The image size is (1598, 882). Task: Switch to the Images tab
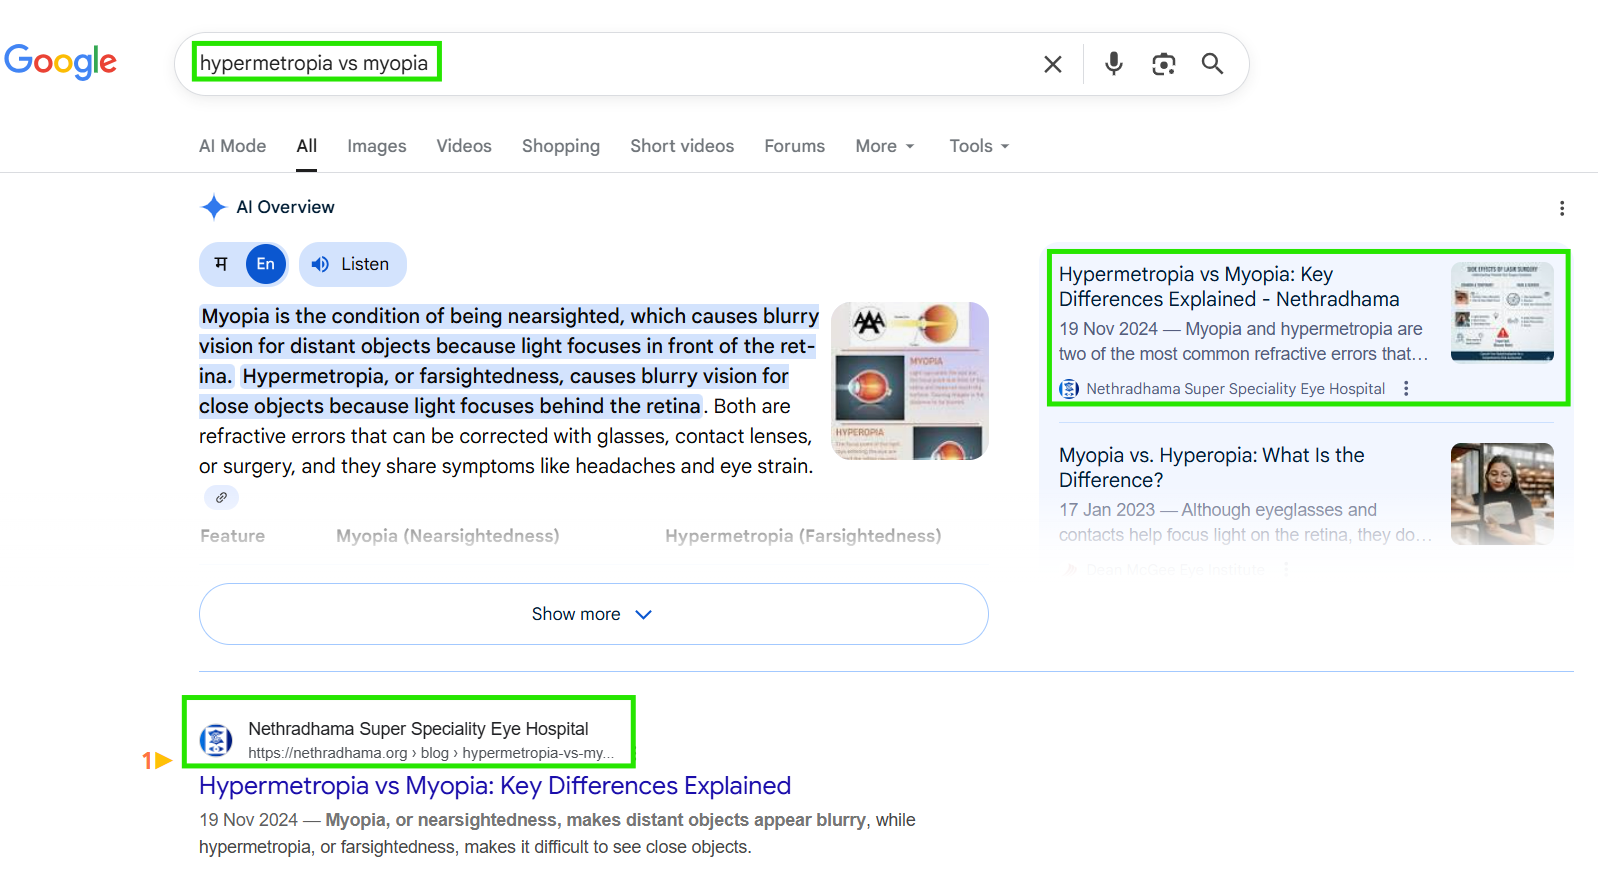pos(376,146)
